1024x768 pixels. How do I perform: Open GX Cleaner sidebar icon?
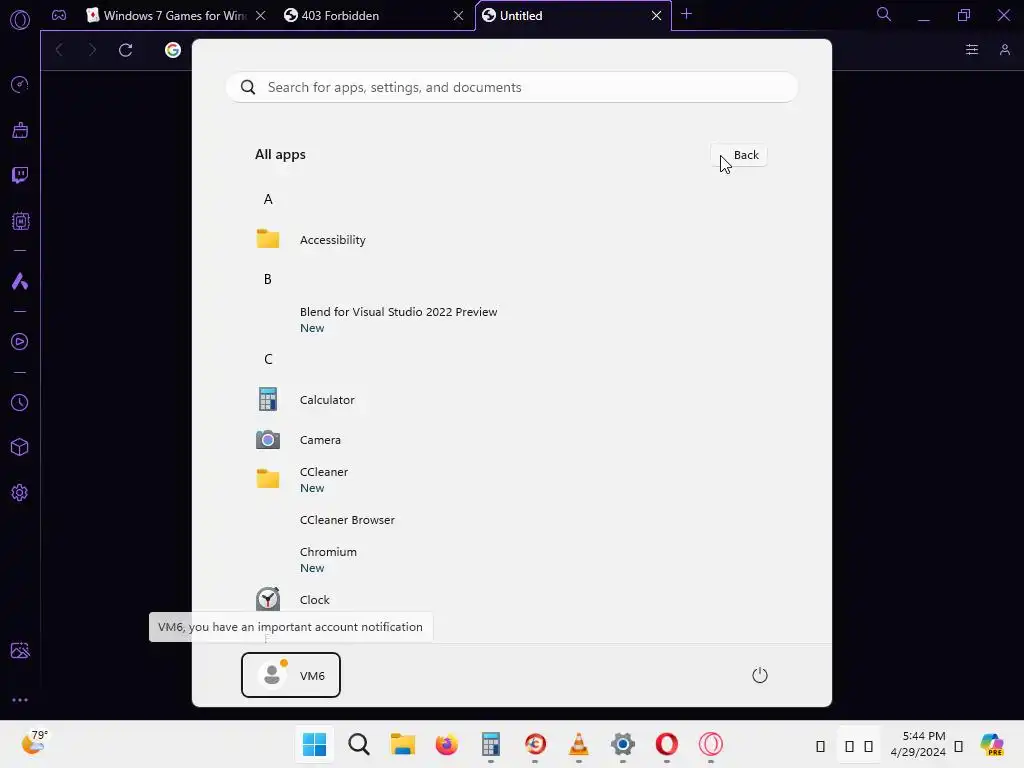[20, 130]
